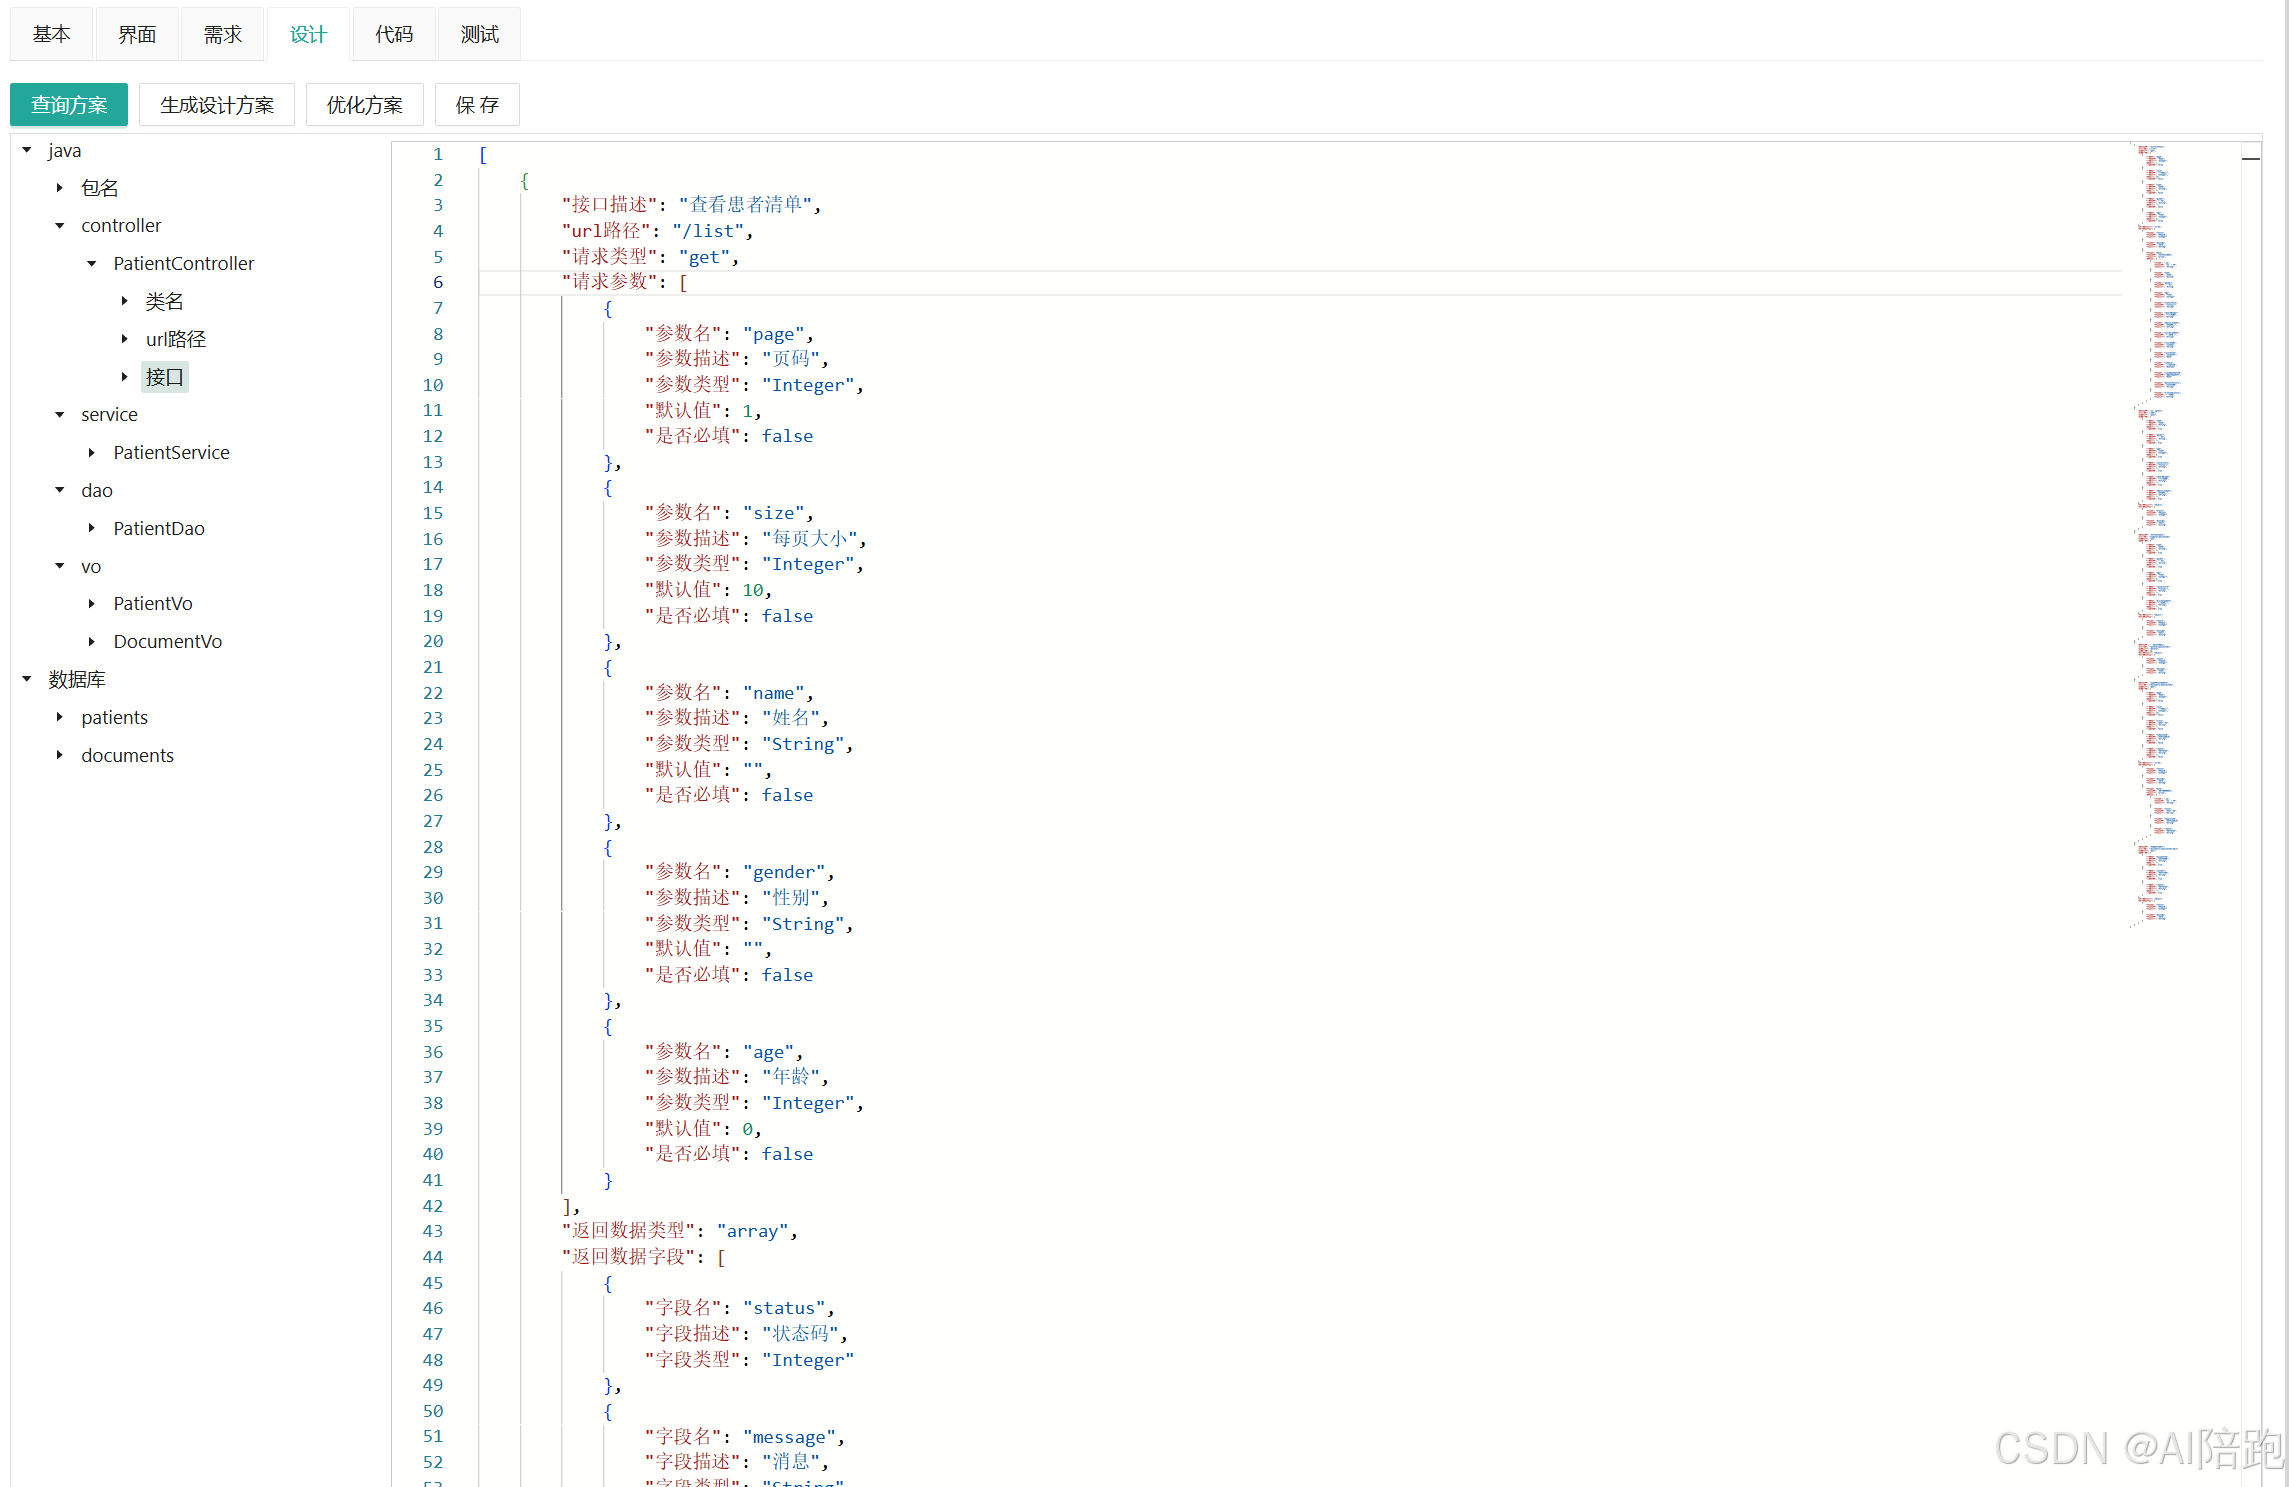Select the 接口 tree item
The width and height of the screenshot is (2289, 1487).
point(165,377)
